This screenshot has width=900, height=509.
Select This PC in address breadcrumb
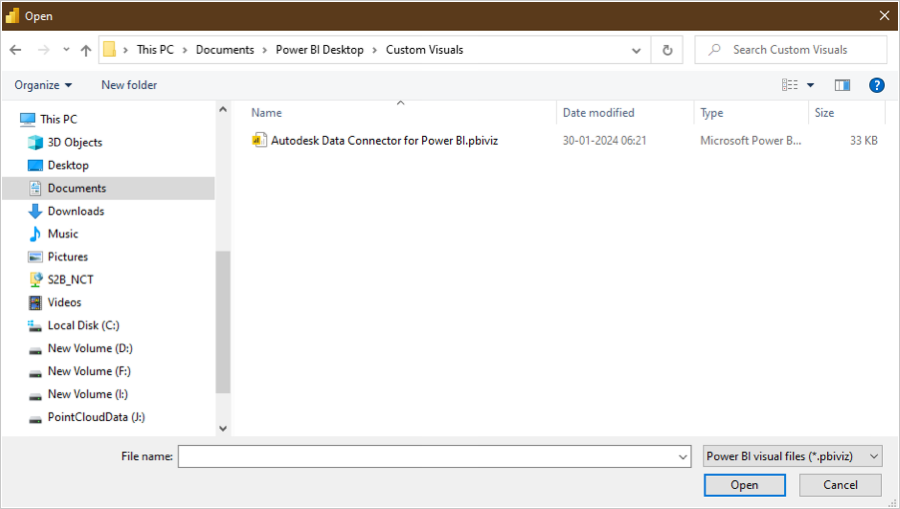[x=155, y=50]
